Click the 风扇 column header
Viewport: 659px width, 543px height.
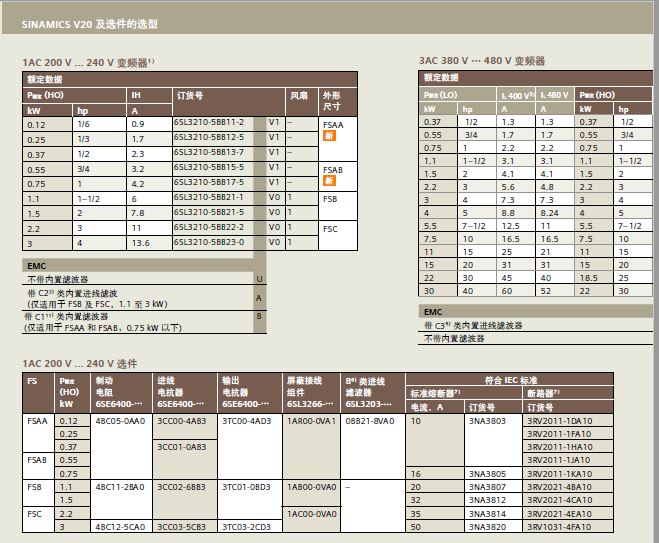click(301, 102)
